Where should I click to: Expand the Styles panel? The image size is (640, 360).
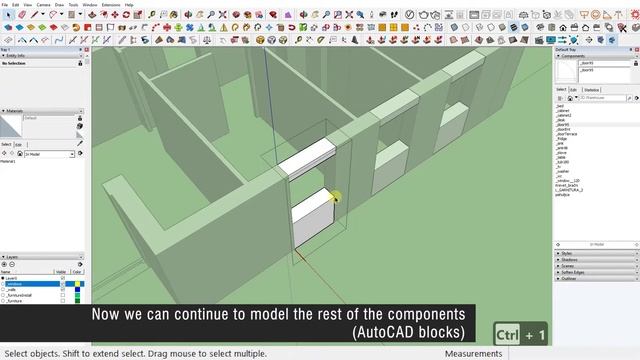pos(597,253)
